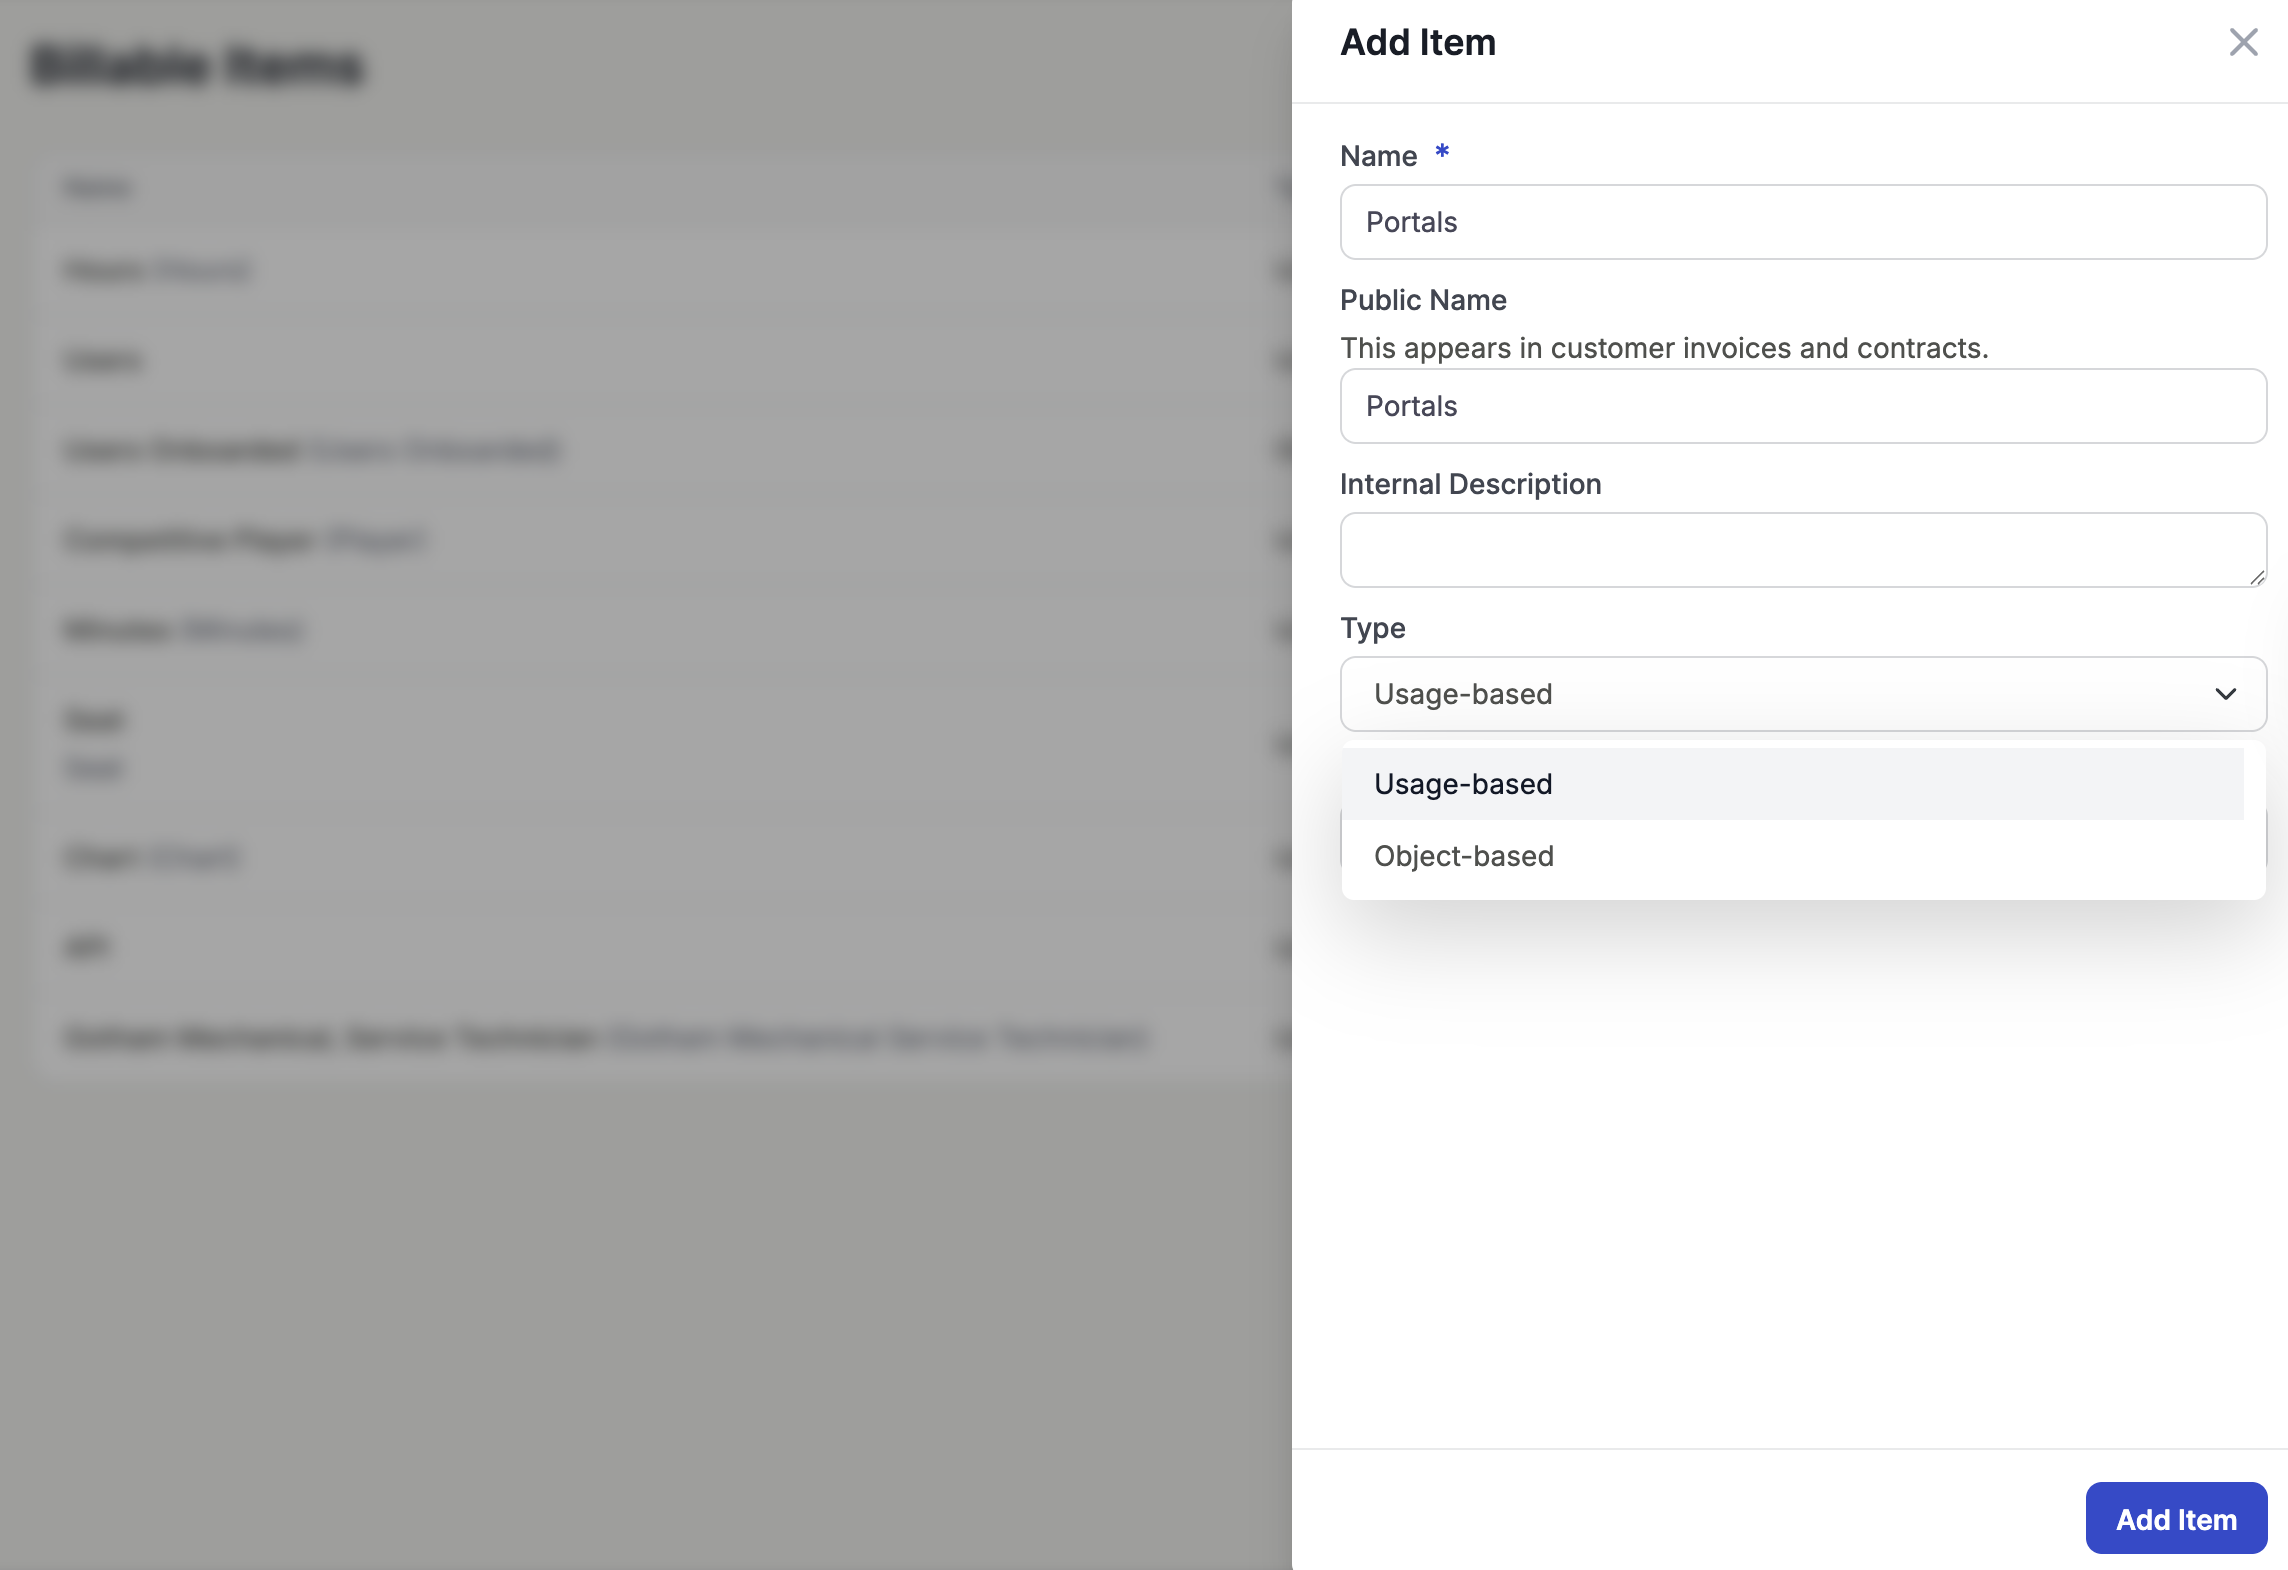
Task: Click the required asterisk beside Name
Action: click(1442, 153)
